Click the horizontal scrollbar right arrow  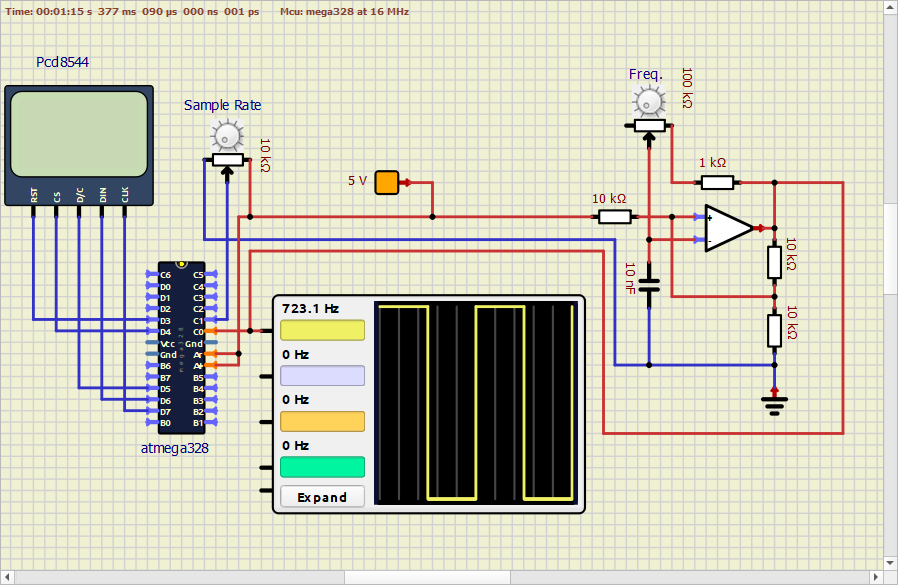[876, 577]
